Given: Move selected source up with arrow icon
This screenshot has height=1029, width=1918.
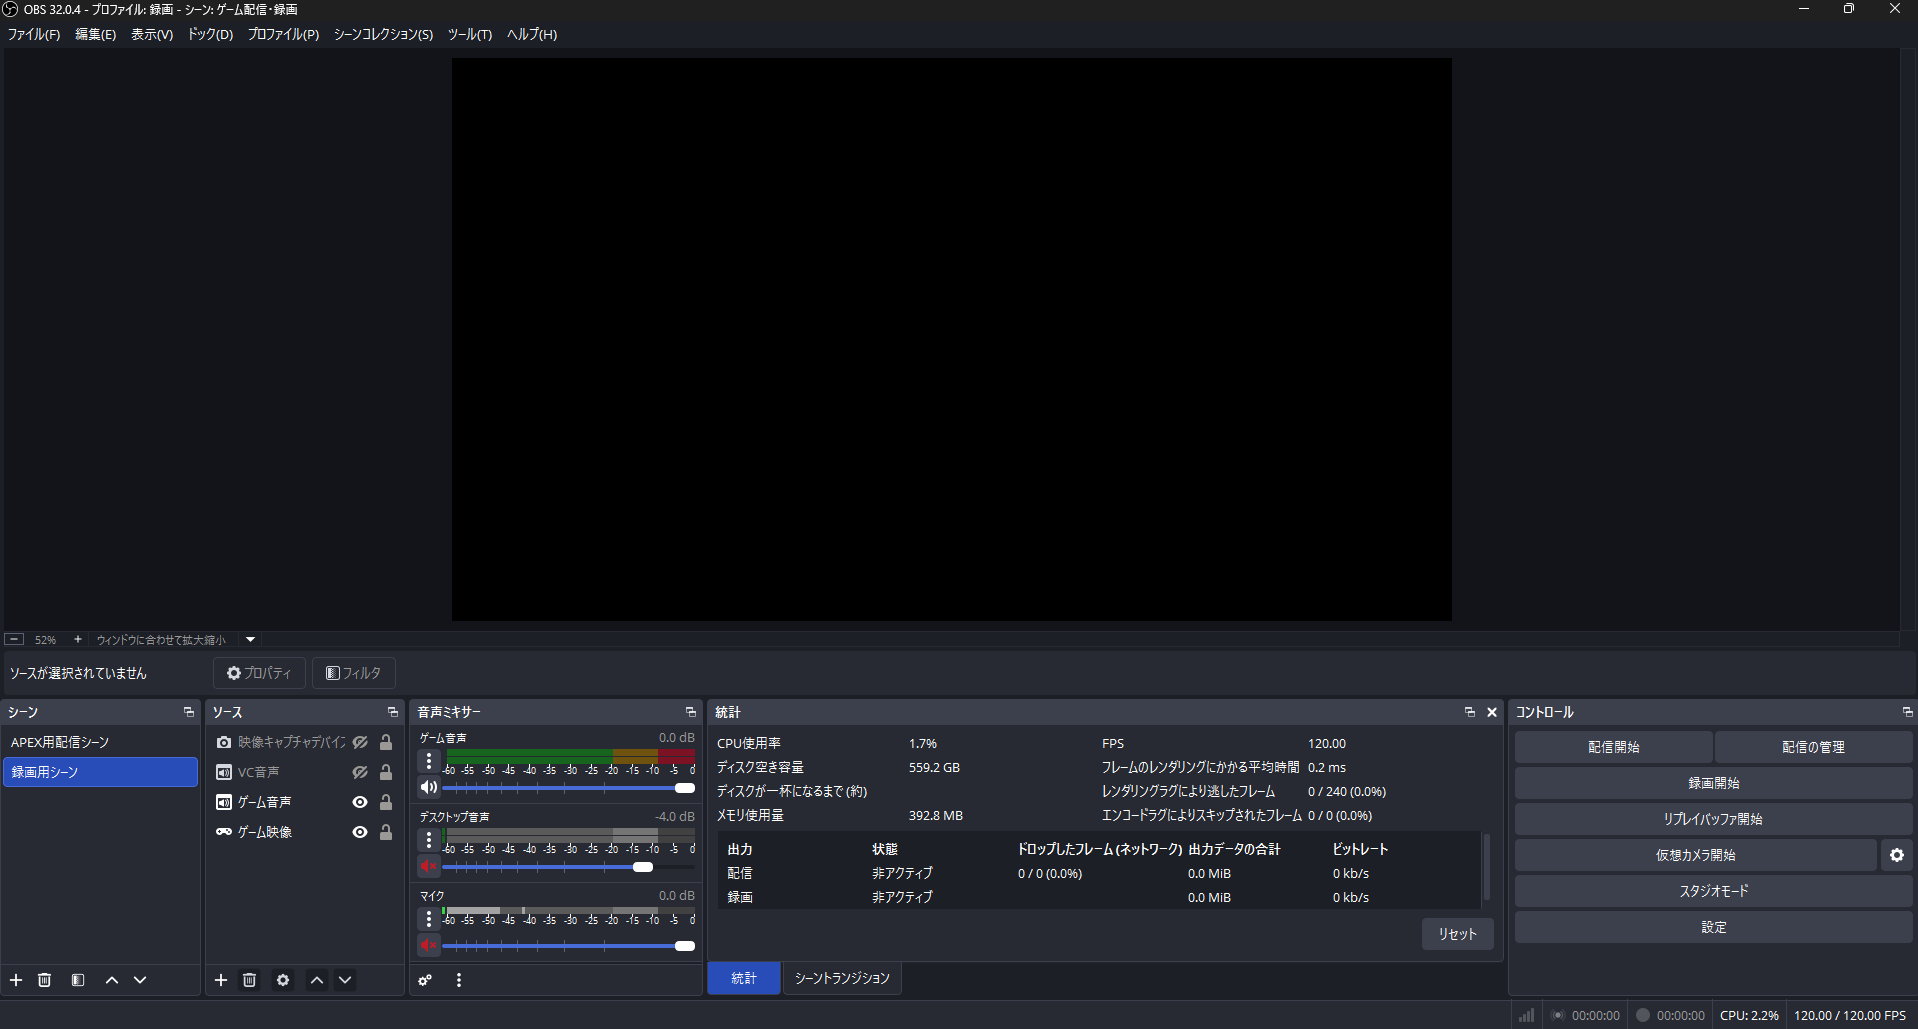Looking at the screenshot, I should (316, 980).
